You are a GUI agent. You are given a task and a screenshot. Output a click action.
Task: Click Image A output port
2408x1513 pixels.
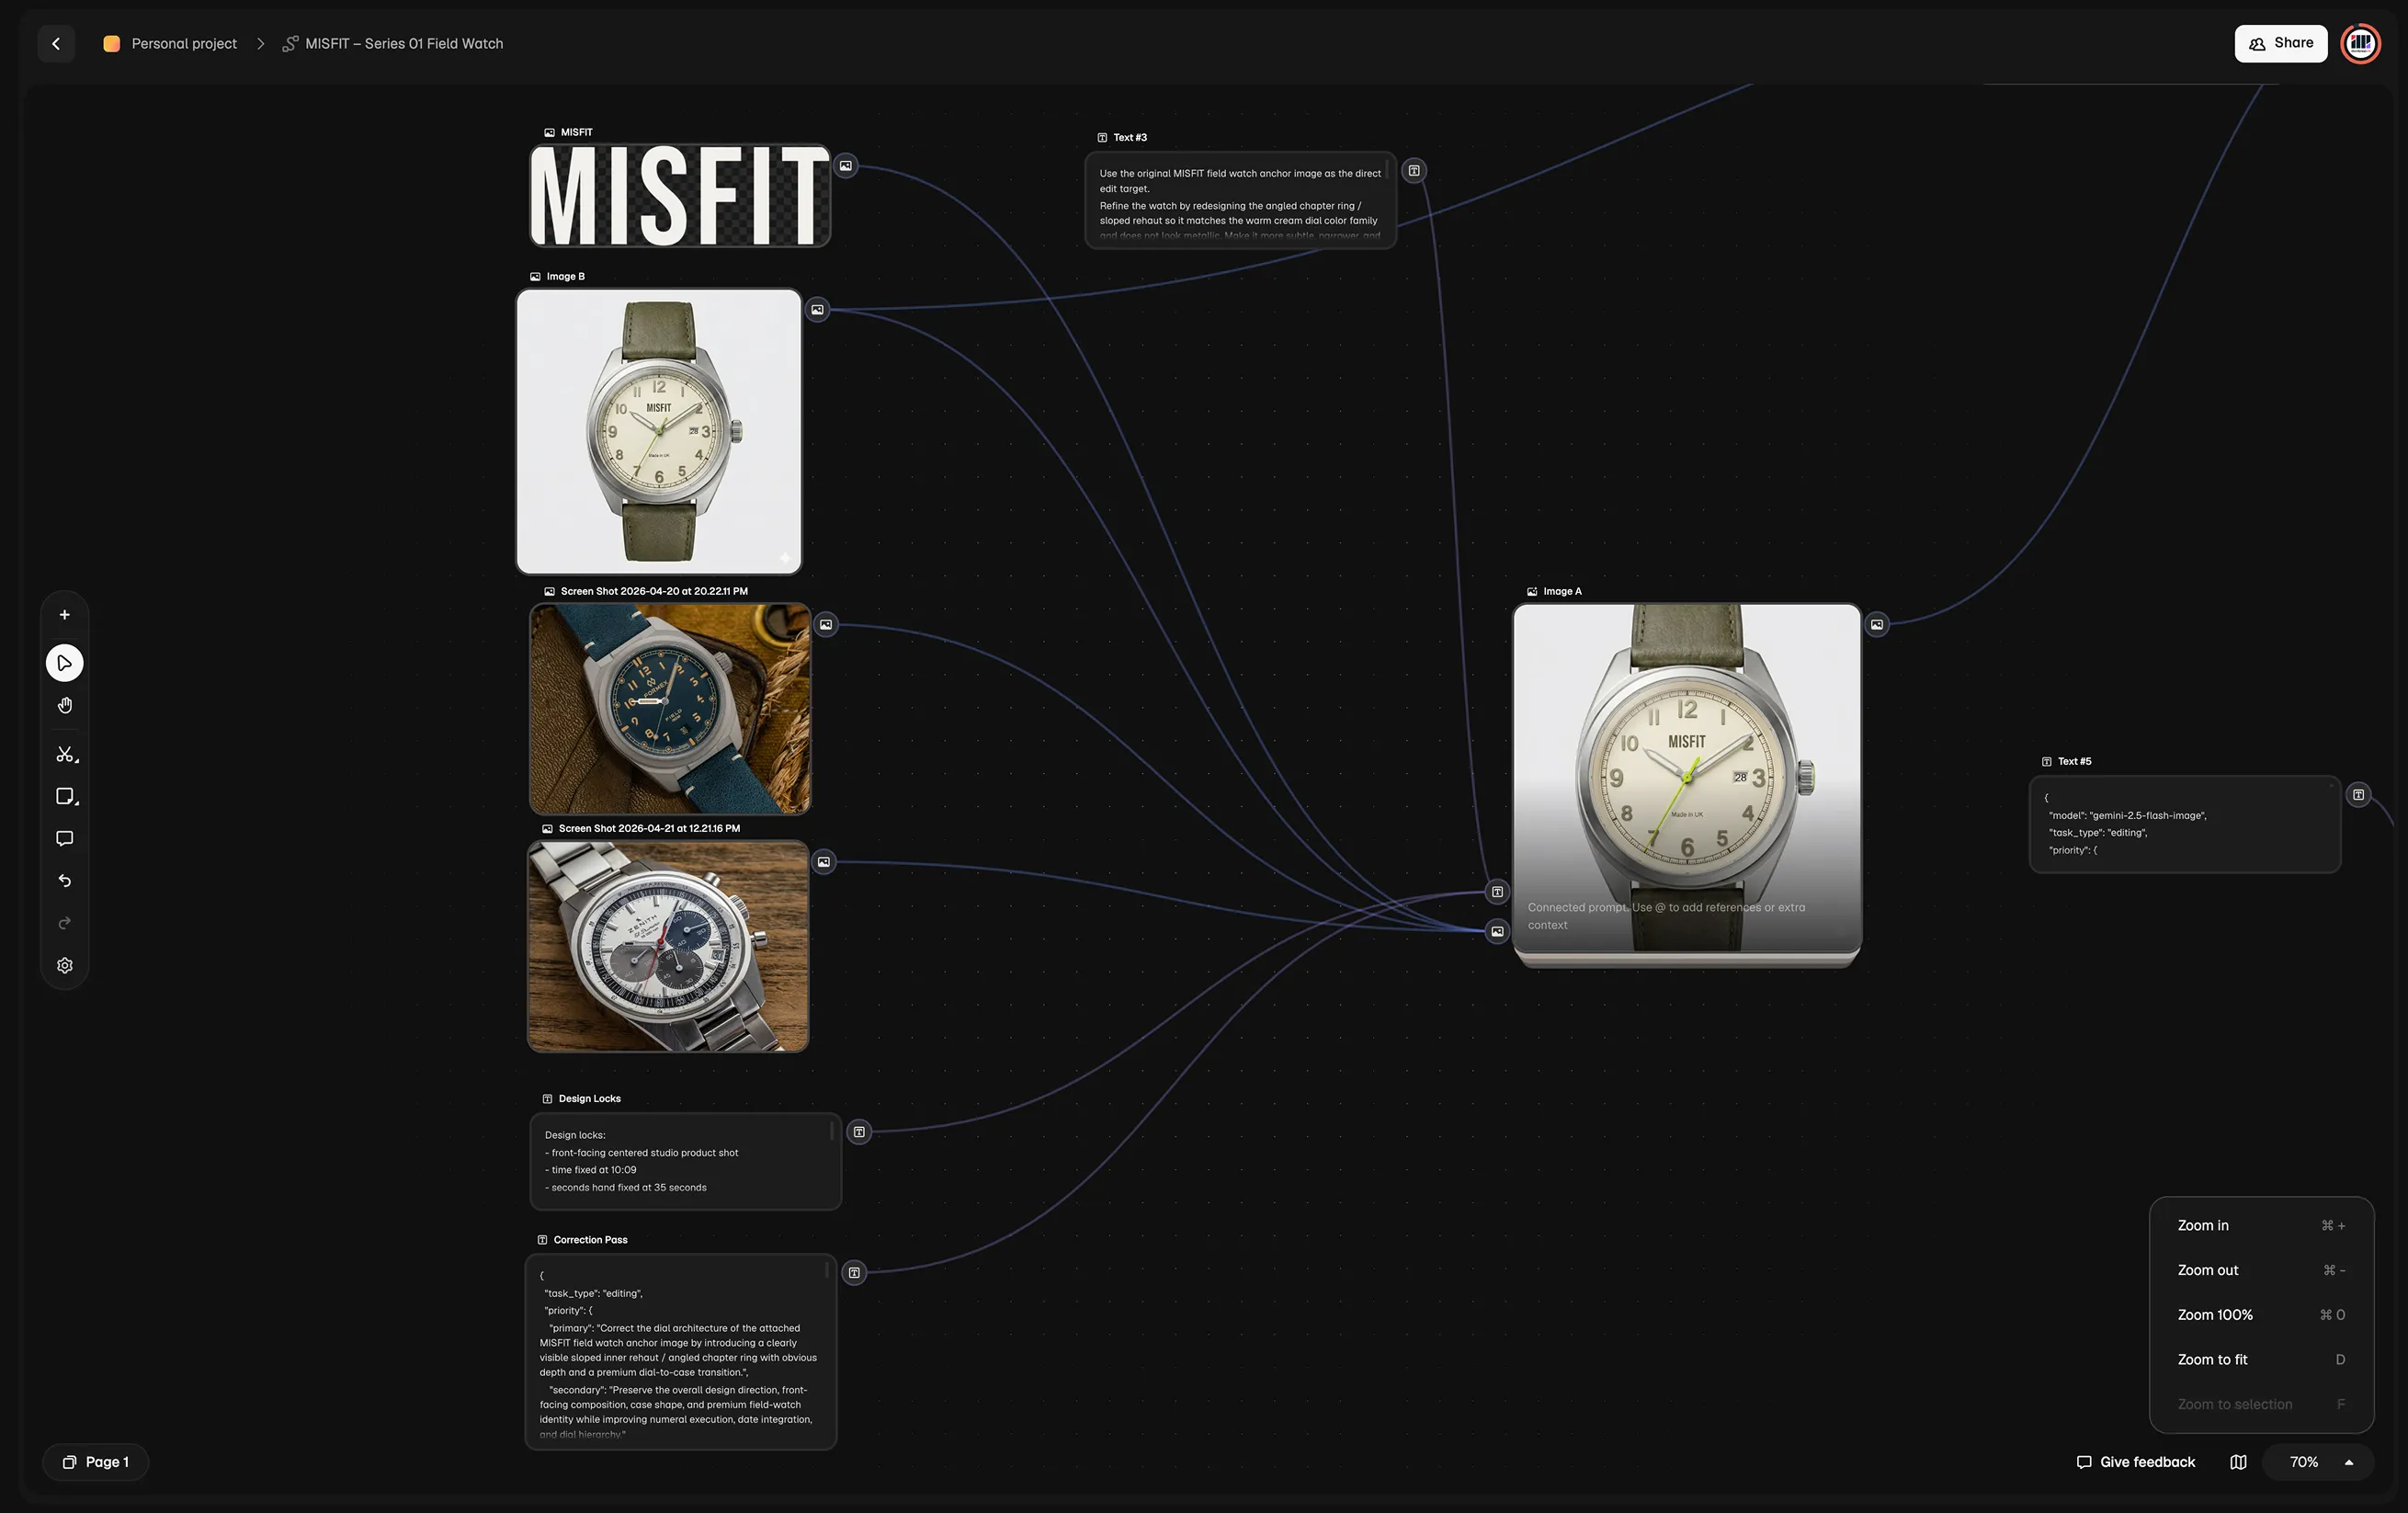(1877, 625)
